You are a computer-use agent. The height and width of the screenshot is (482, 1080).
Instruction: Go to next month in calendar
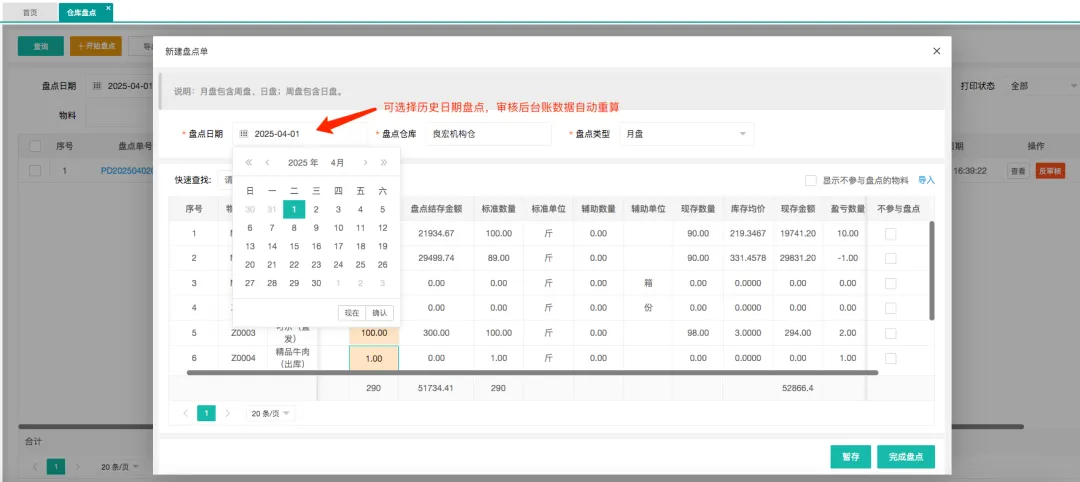tap(366, 162)
